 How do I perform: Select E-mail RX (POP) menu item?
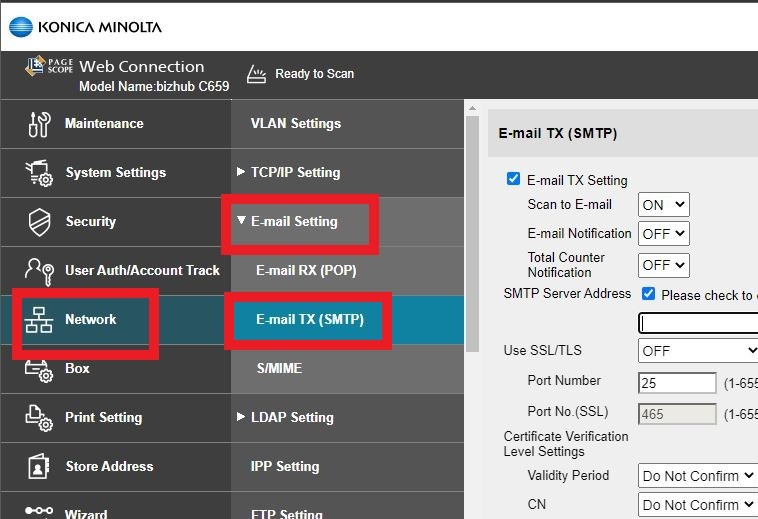[x=306, y=270]
